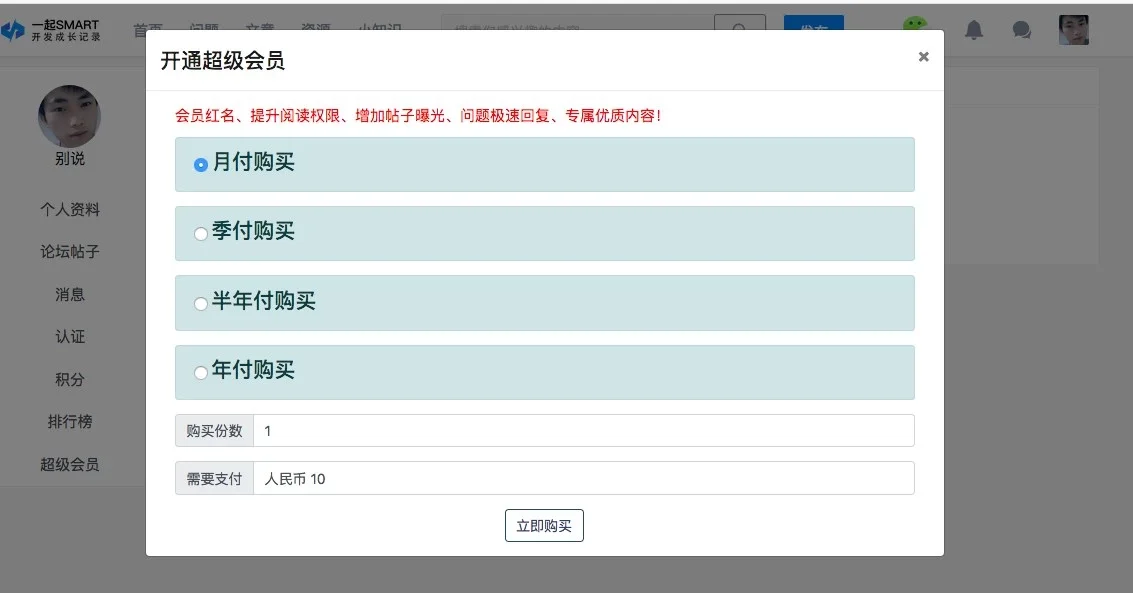The height and width of the screenshot is (593, 1133).
Task: Click the large profile photo in sidebar
Action: coord(69,116)
